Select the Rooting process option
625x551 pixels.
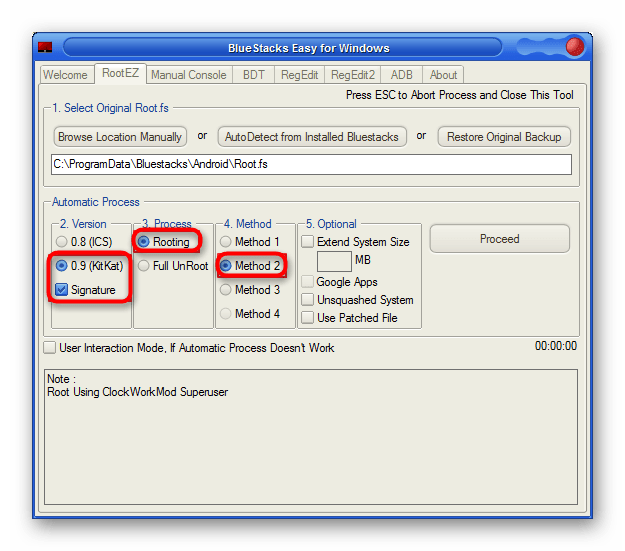coord(164,242)
